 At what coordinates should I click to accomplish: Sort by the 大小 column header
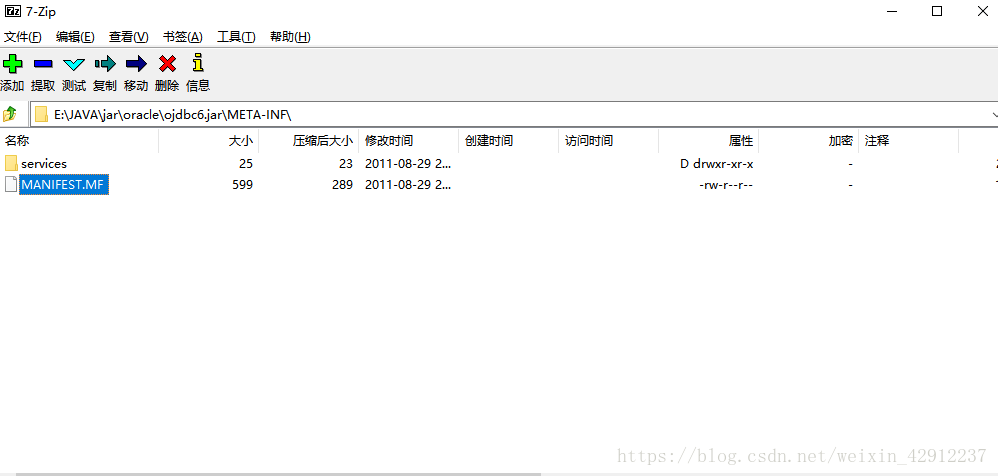209,141
